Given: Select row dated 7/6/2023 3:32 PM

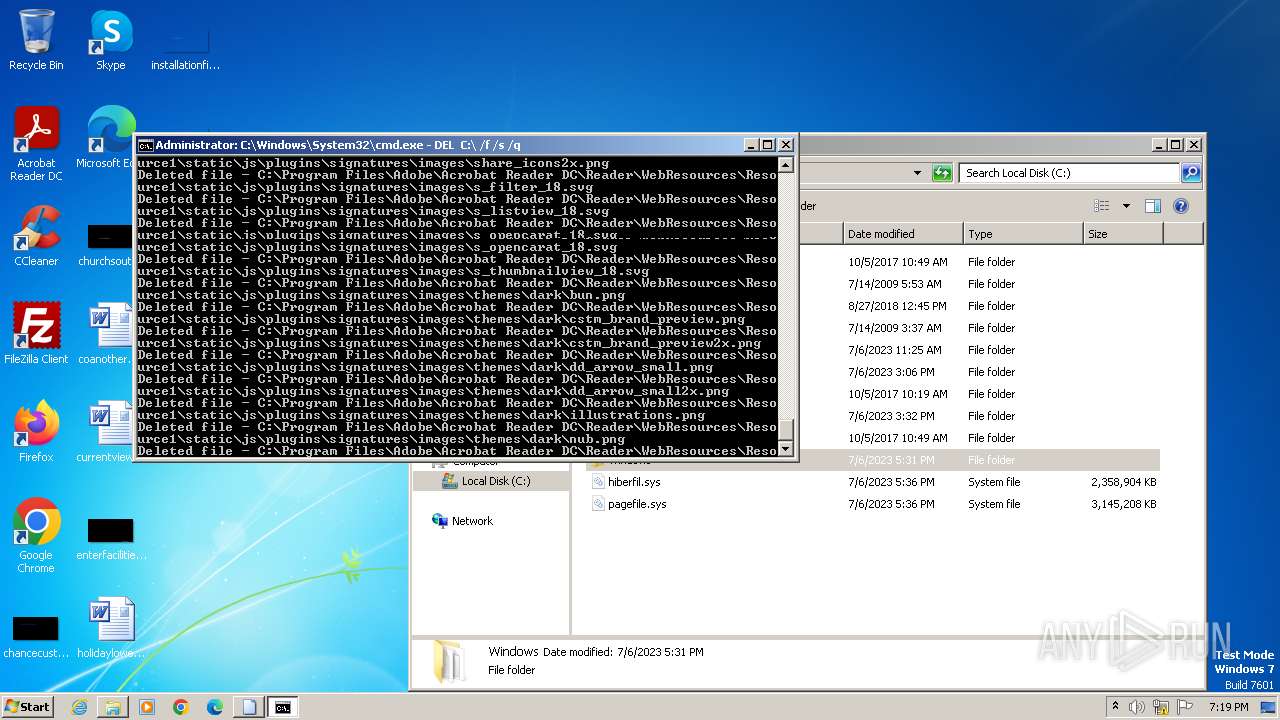Looking at the screenshot, I should tap(978, 416).
